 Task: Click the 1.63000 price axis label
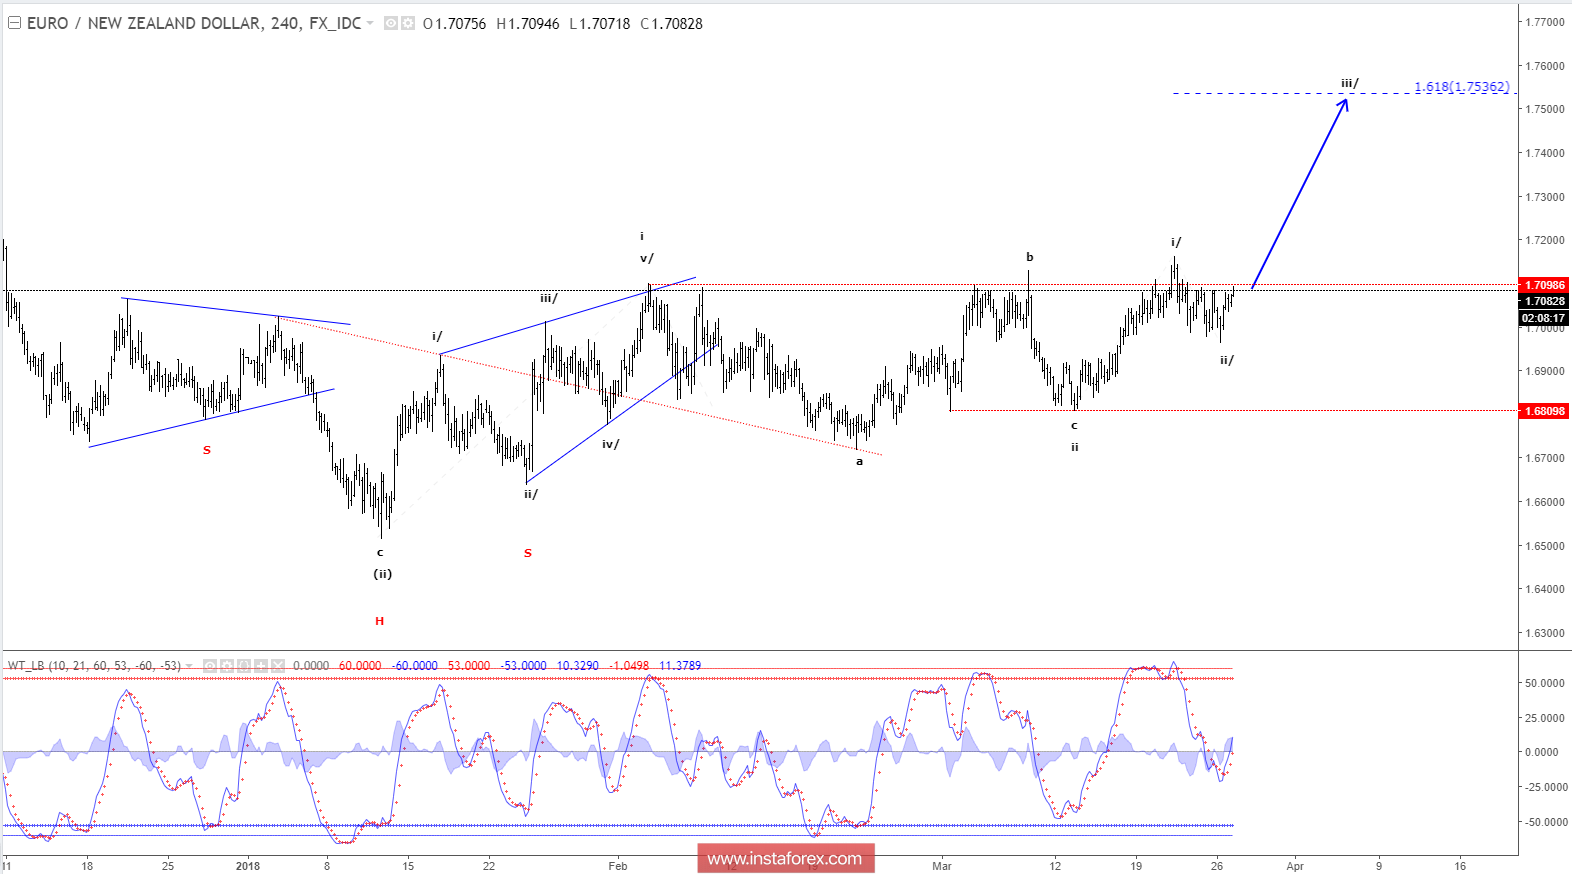1545,633
